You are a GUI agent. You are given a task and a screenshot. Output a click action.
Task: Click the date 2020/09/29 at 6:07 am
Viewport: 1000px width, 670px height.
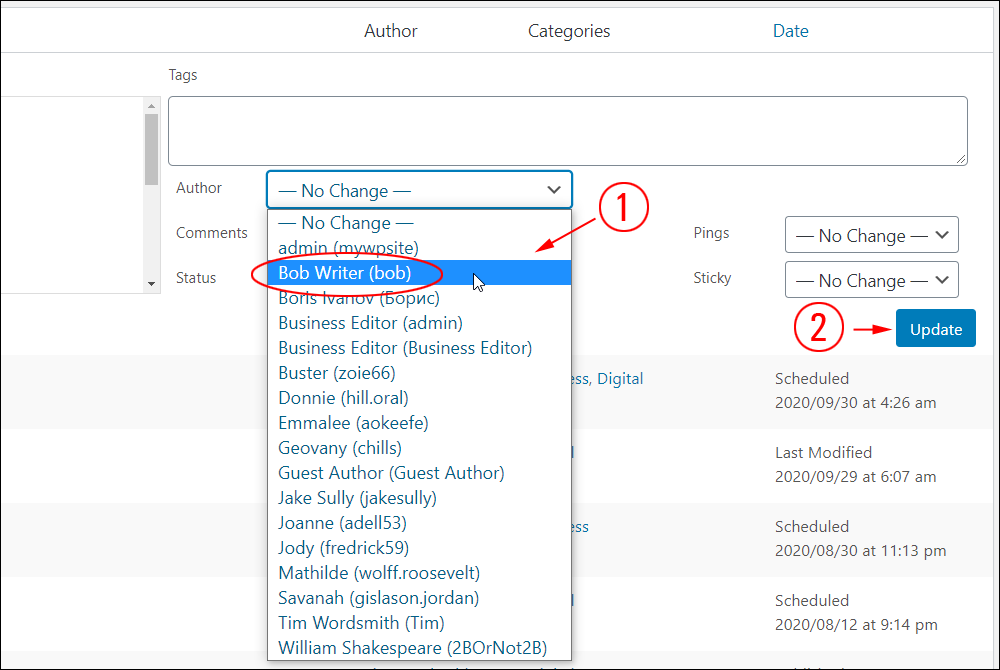coord(855,477)
